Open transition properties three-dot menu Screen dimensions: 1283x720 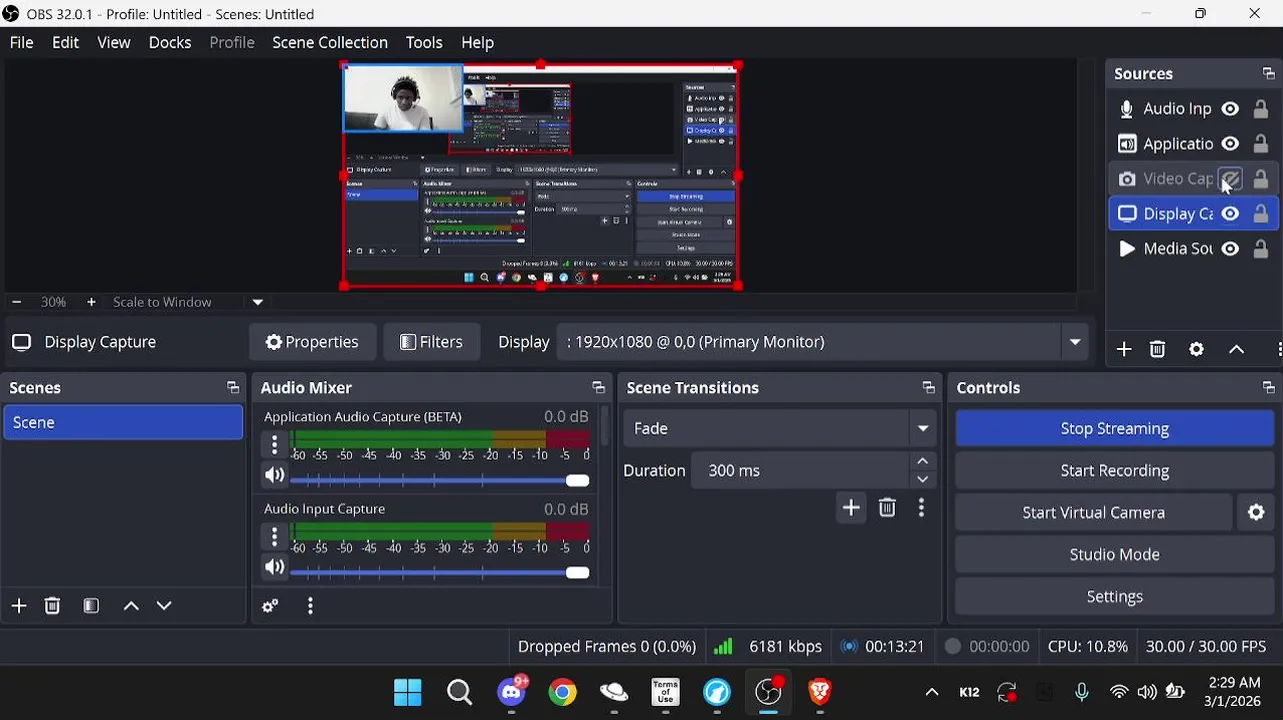(921, 508)
